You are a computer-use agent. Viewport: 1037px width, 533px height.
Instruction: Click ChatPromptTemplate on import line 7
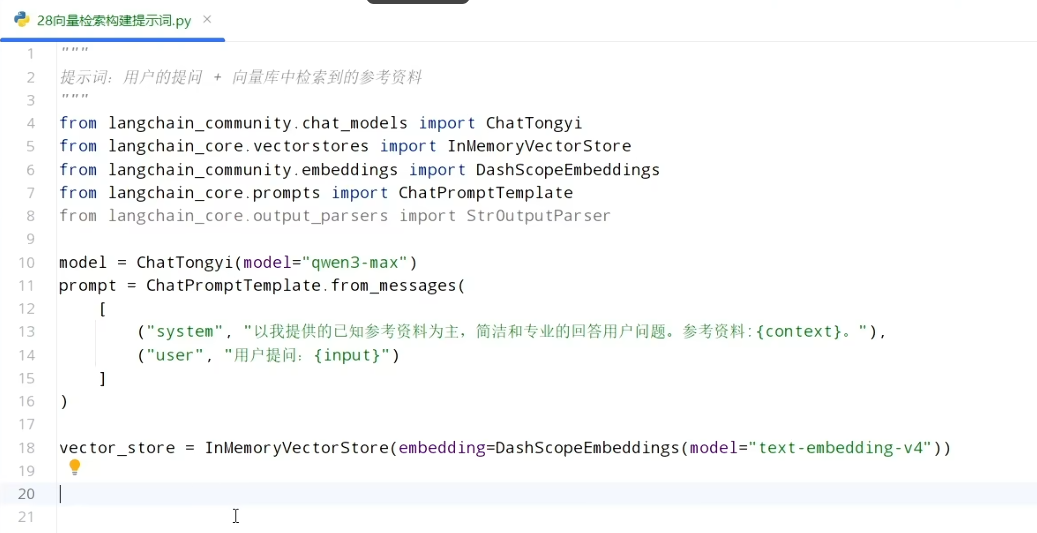pyautogui.click(x=485, y=193)
